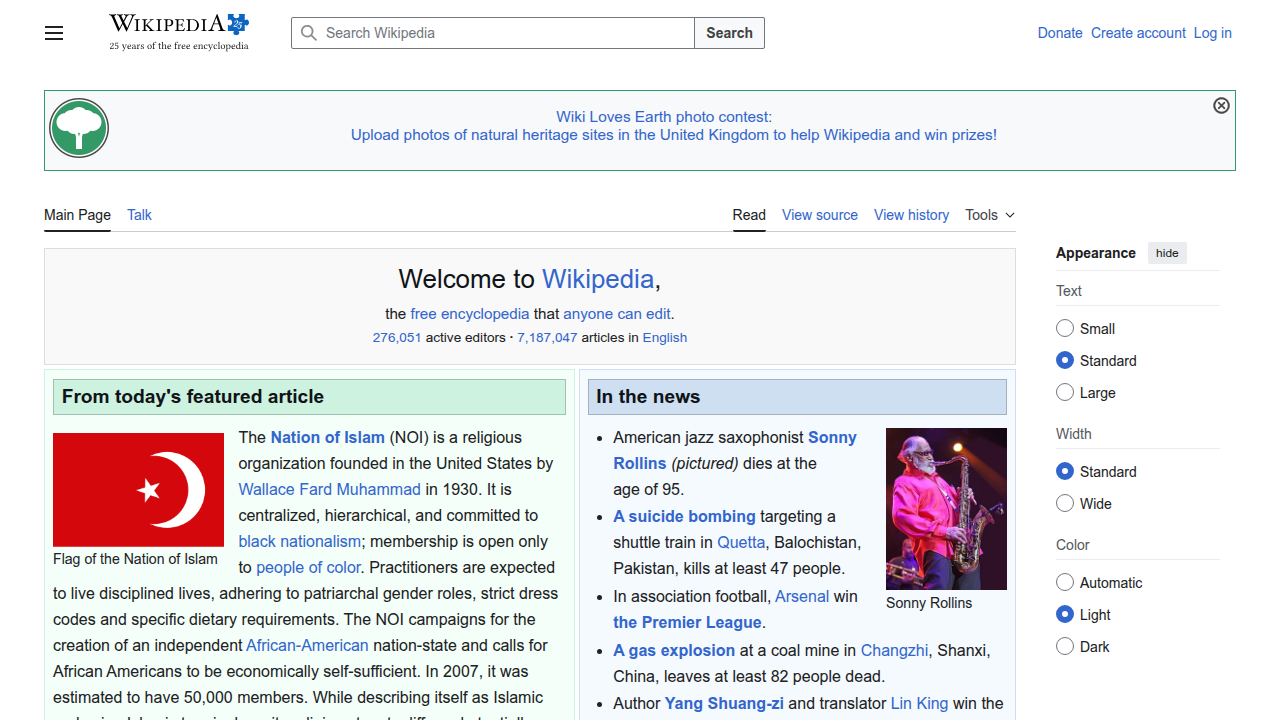
Task: Click the 'Flag of the Nation of Islam' caption
Action: [135, 559]
